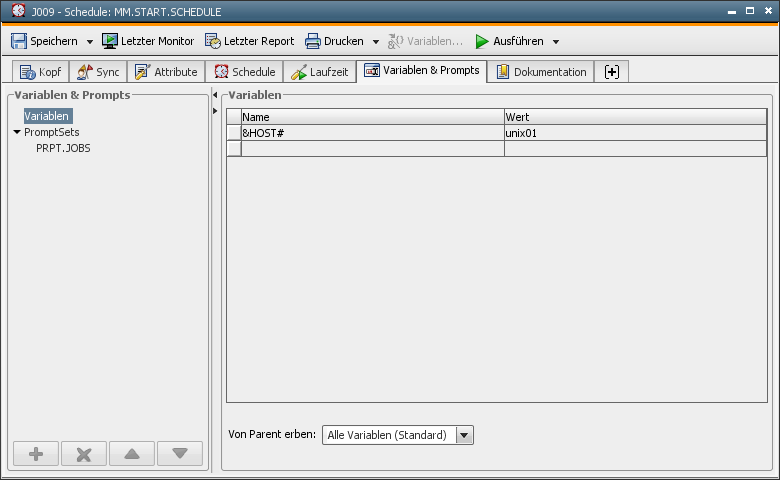This screenshot has height=480, width=780.
Task: Switch to the Kopf tab
Action: pos(41,72)
